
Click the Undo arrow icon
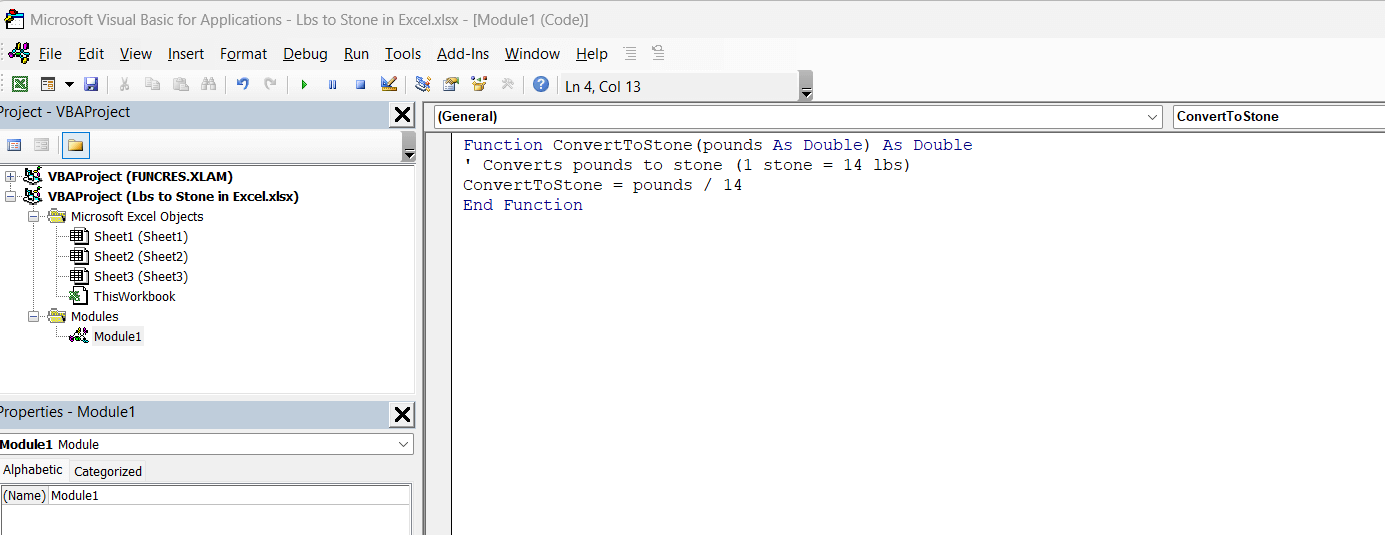(242, 85)
